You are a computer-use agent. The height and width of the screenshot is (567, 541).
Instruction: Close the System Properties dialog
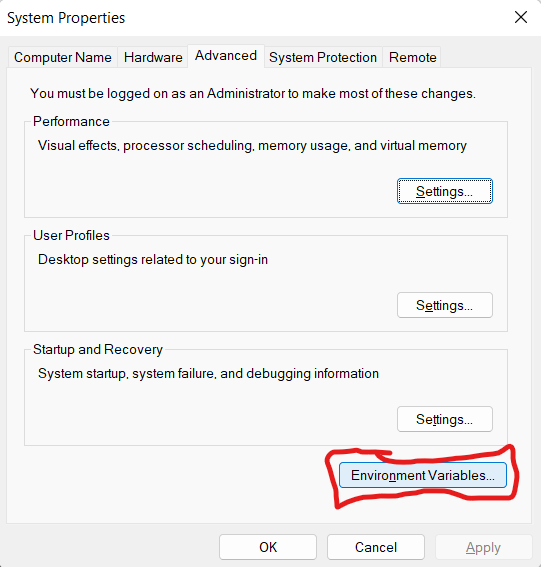(x=521, y=17)
